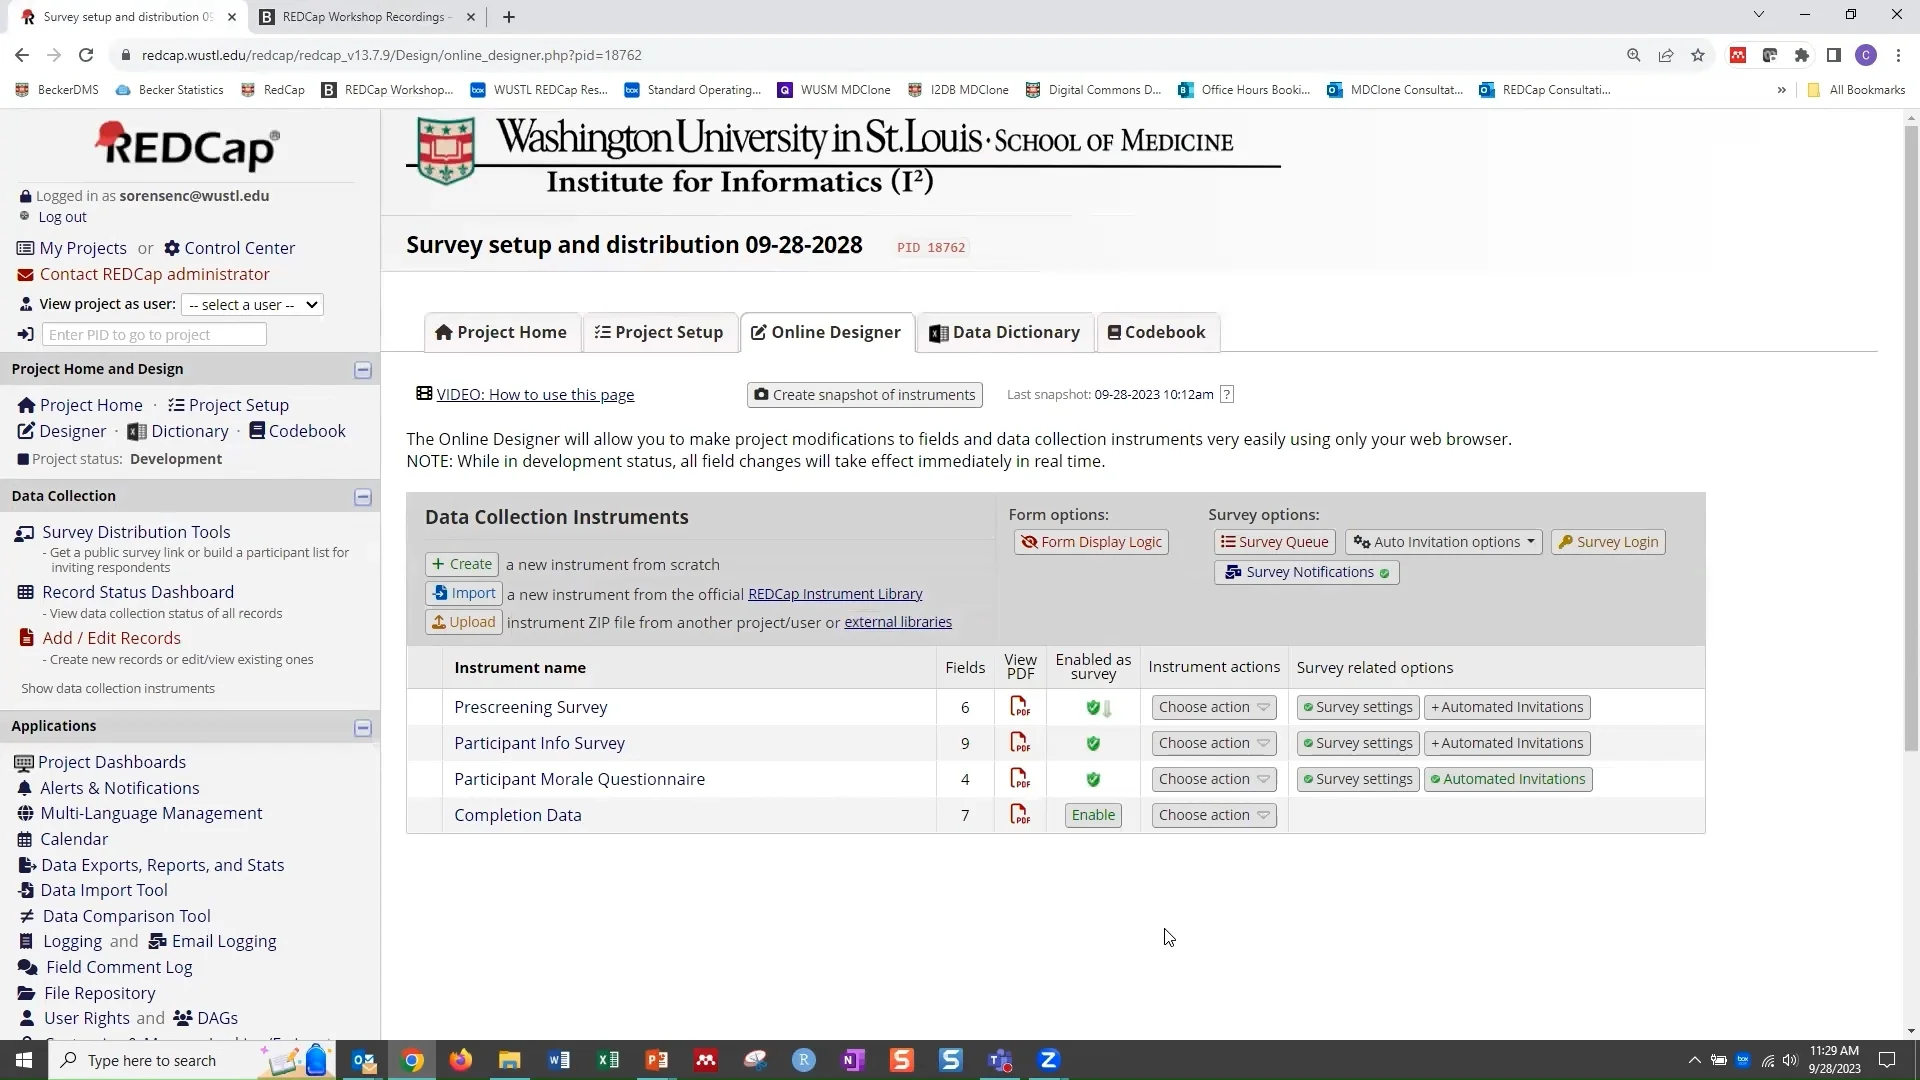The width and height of the screenshot is (1920, 1080).
Task: Click Import instrument button
Action: coord(464,594)
